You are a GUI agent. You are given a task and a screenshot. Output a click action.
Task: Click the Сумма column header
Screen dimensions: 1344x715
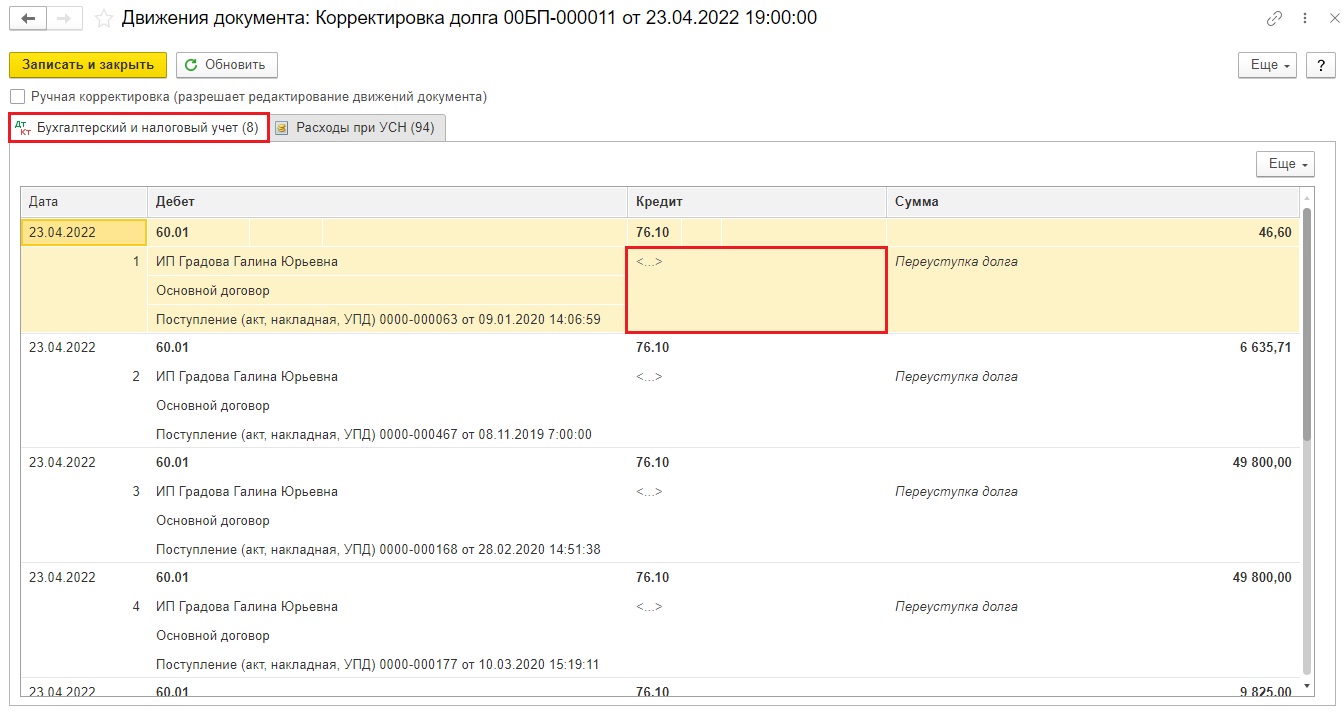tap(1093, 202)
